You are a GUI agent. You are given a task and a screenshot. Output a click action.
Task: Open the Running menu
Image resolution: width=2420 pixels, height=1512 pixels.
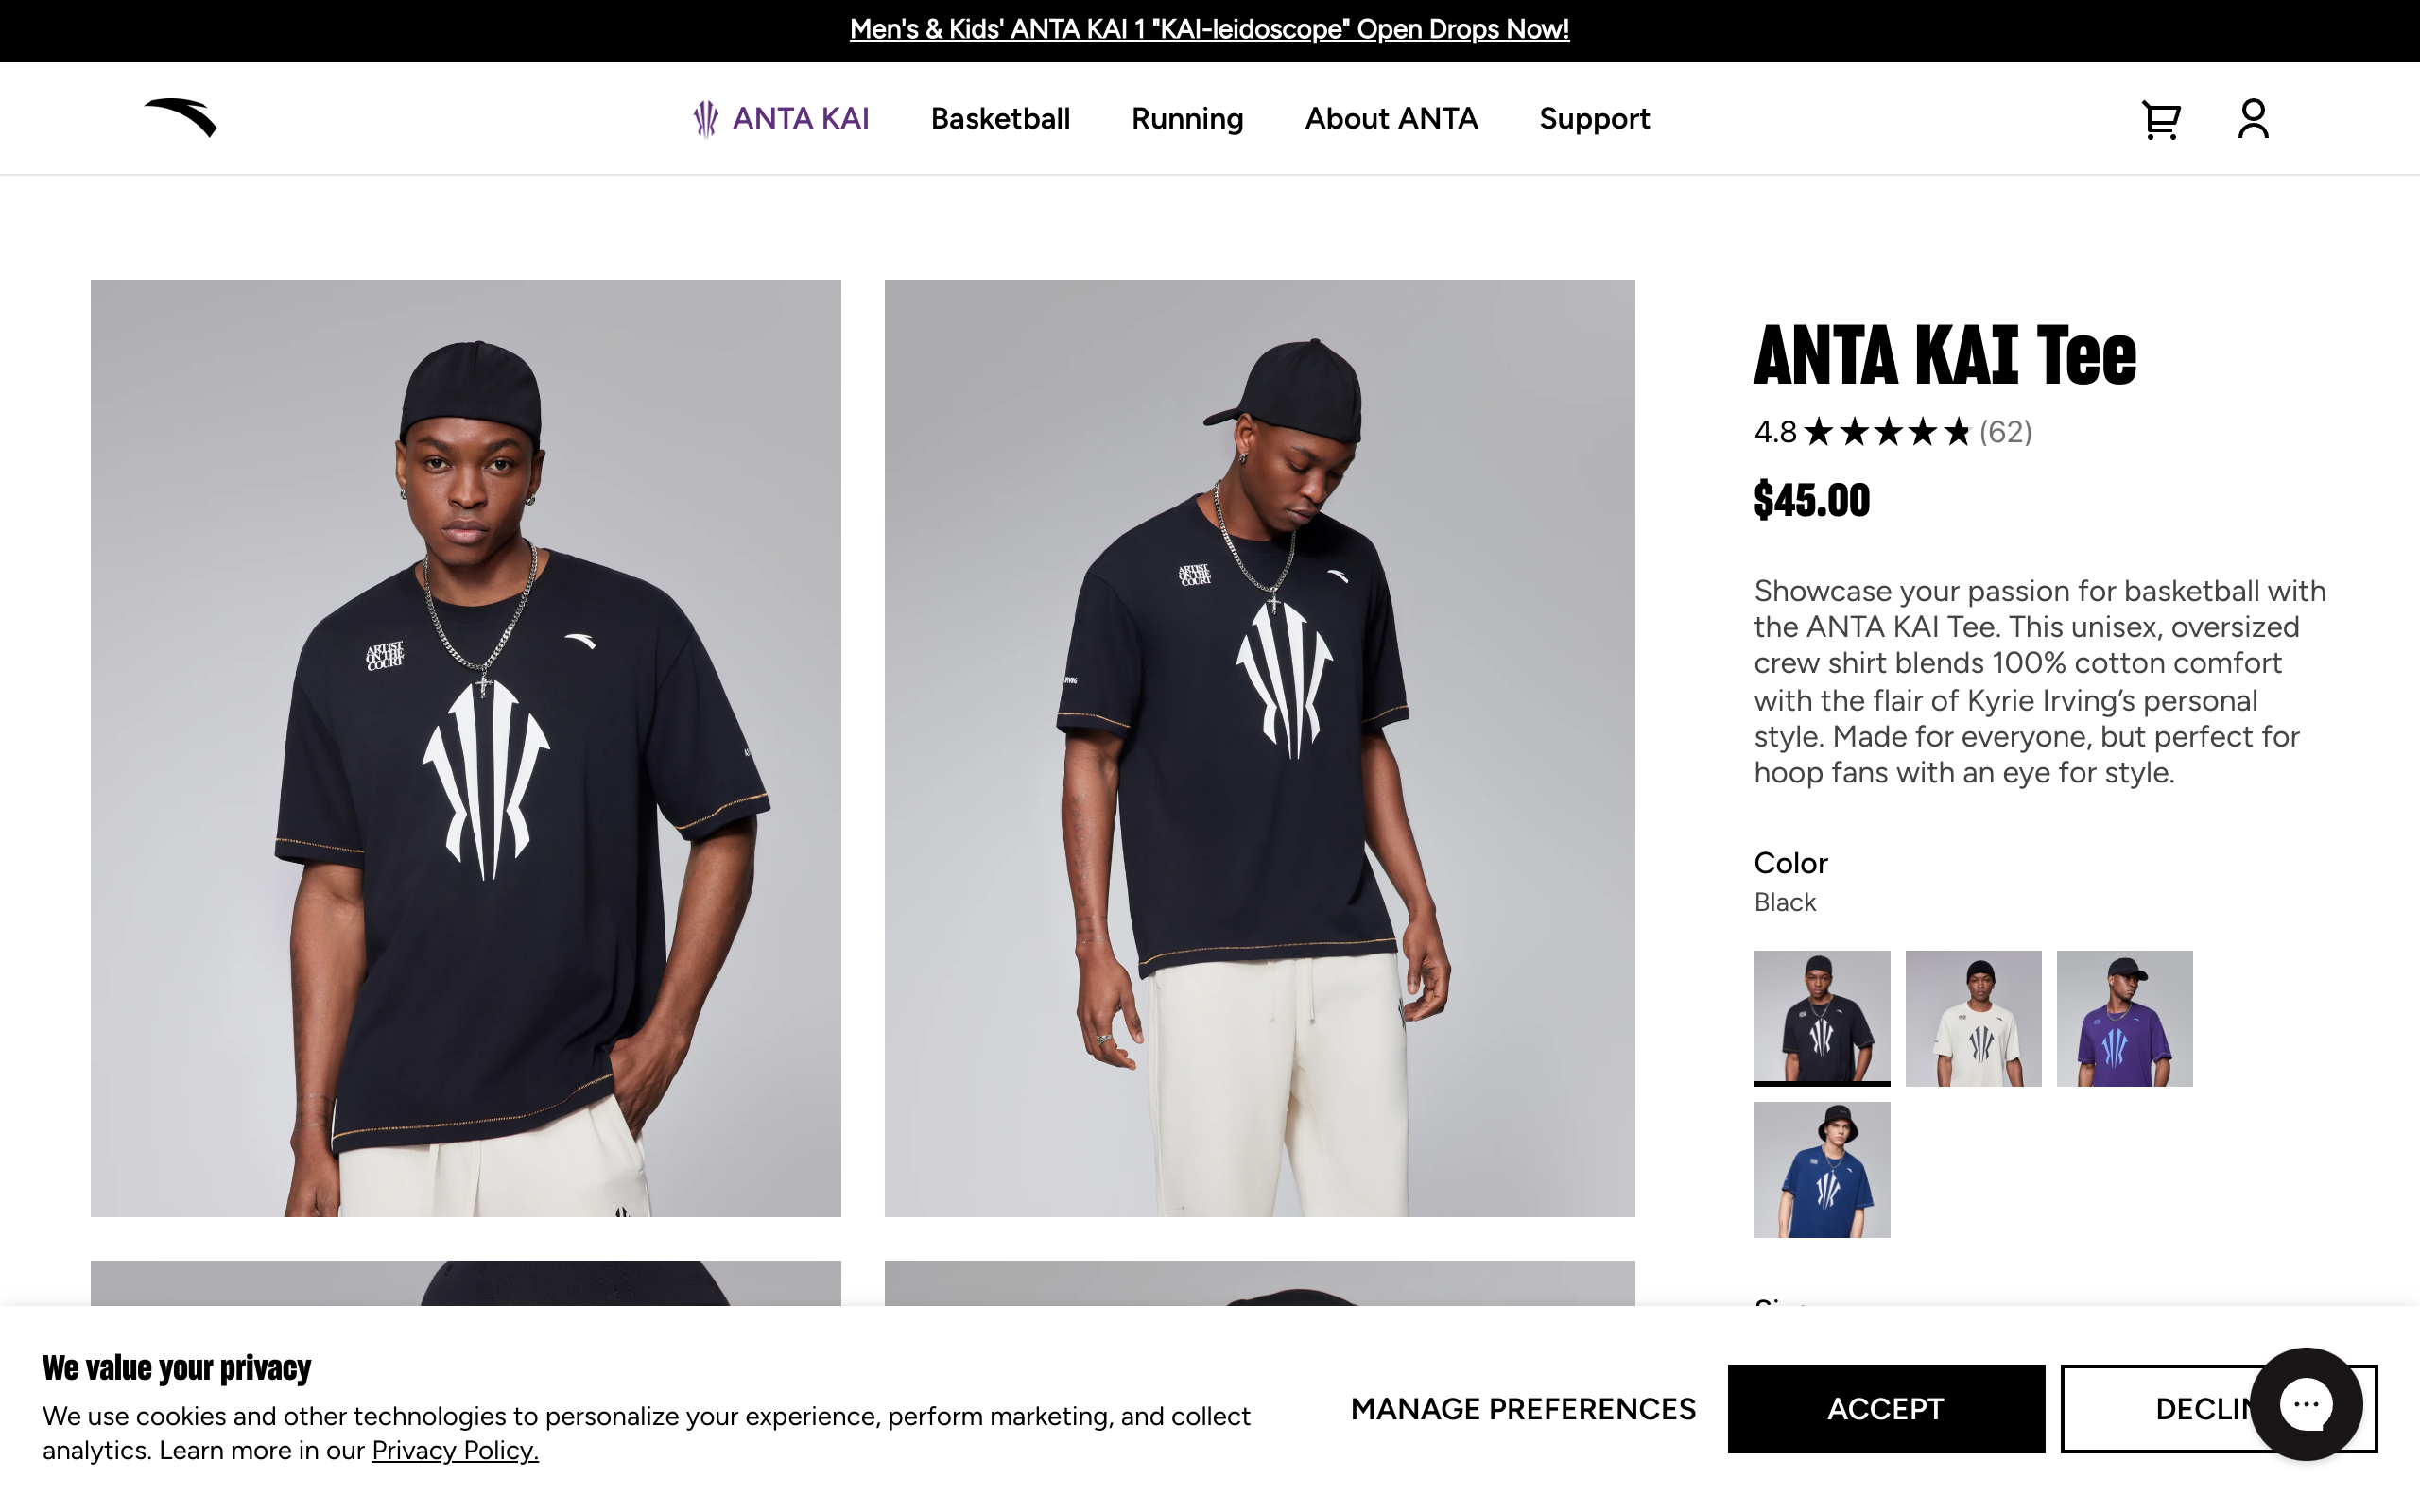pos(1186,118)
